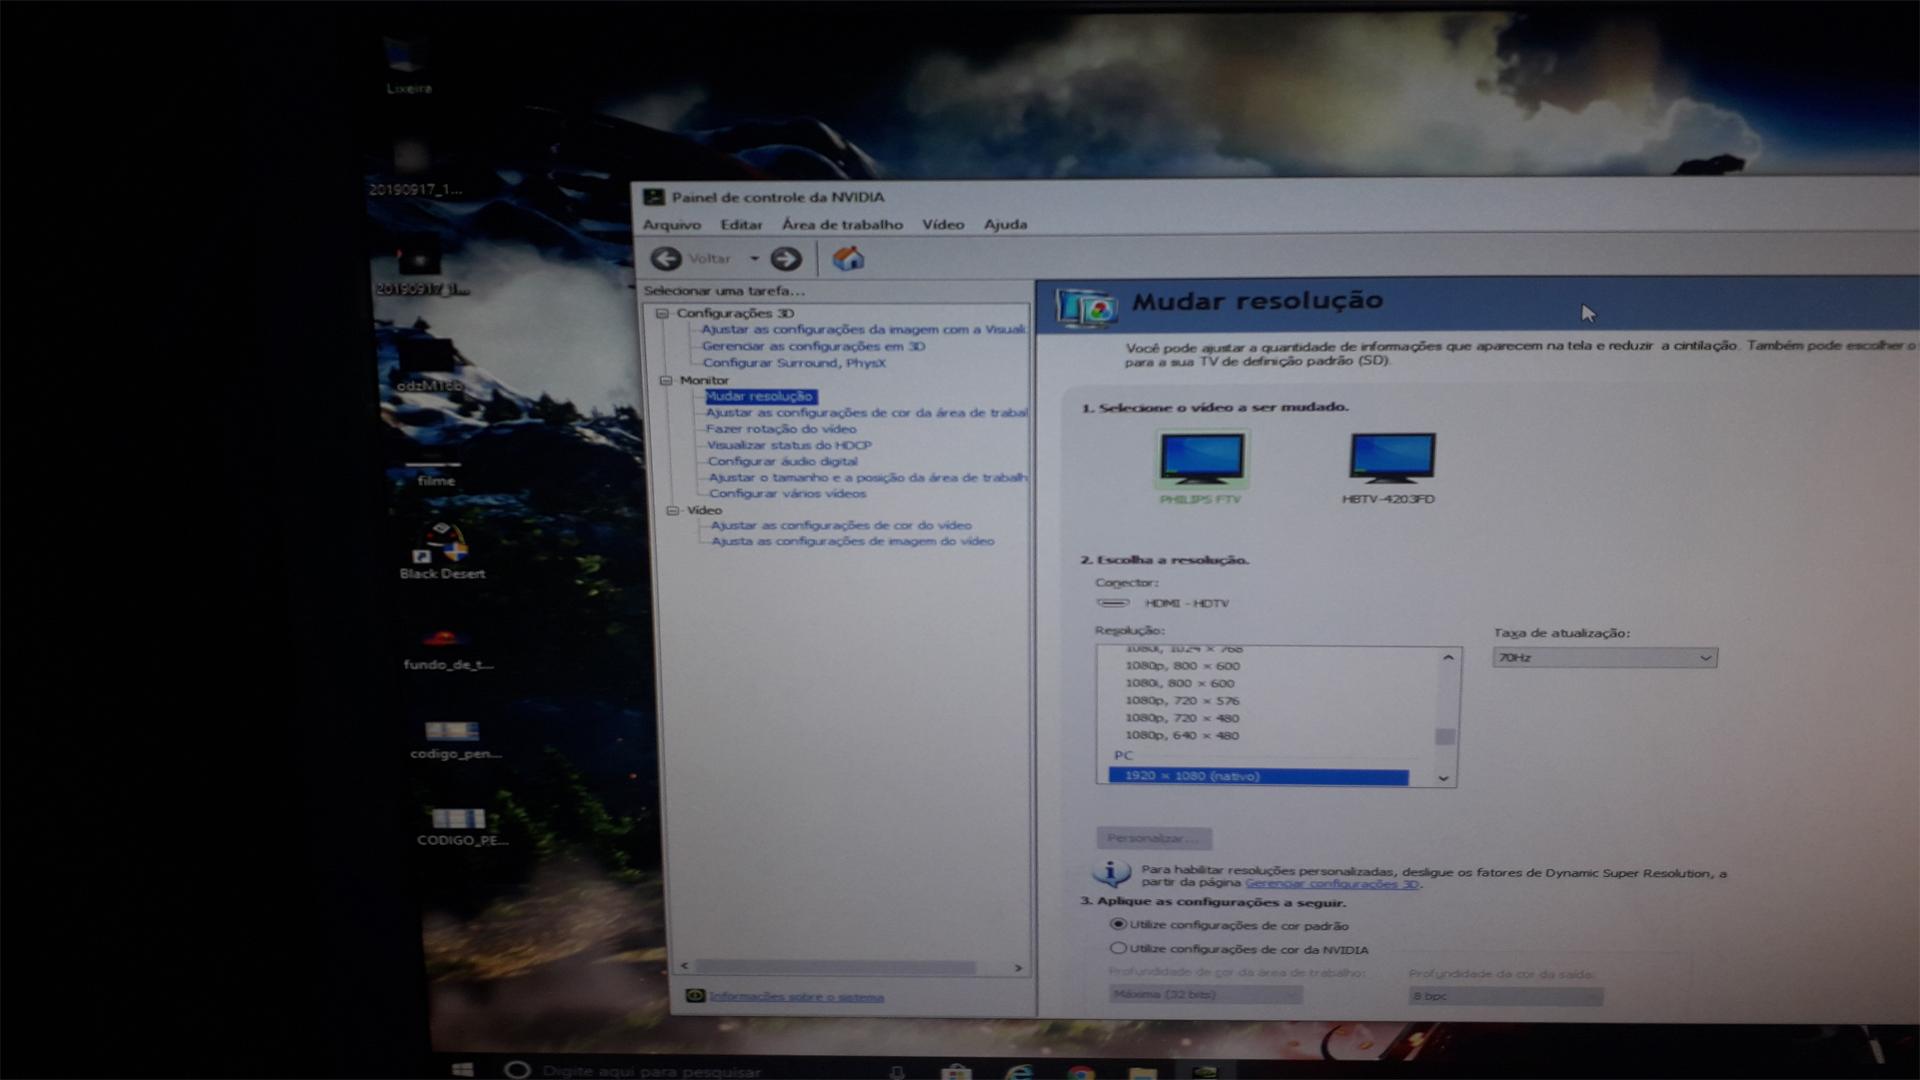Open Gerenciar as configurações em 3D
The width and height of the screenshot is (1920, 1080).
click(813, 346)
